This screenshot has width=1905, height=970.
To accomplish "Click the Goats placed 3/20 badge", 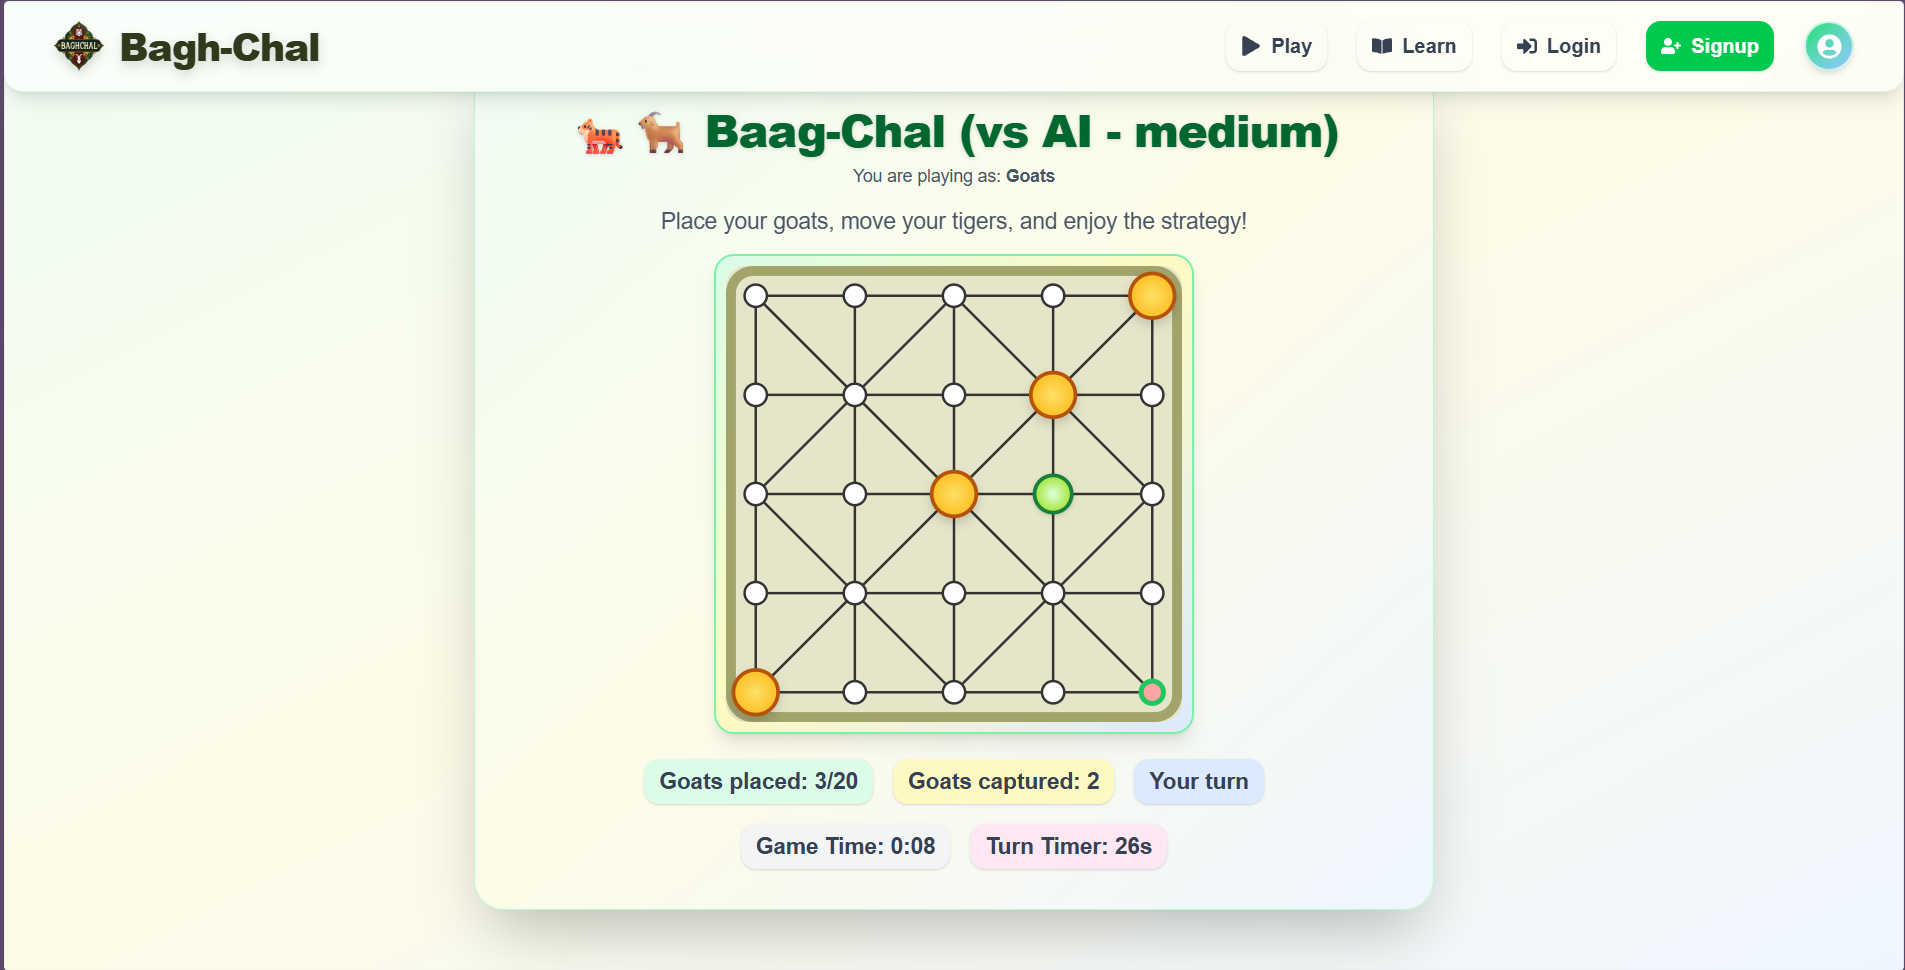I will 758,781.
